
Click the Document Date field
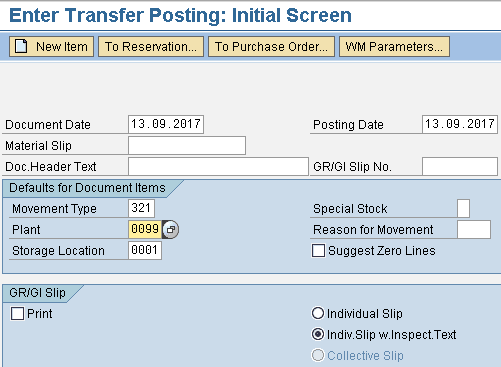coord(166,124)
